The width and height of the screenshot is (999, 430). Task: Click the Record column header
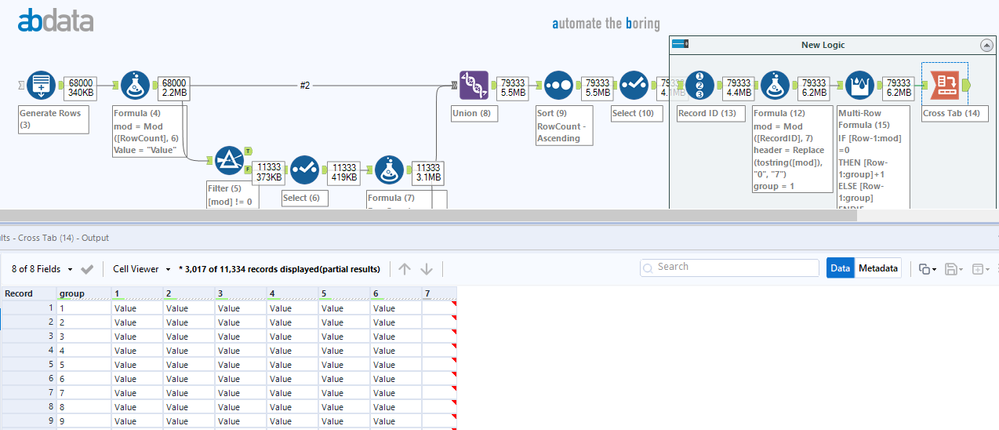(28, 294)
